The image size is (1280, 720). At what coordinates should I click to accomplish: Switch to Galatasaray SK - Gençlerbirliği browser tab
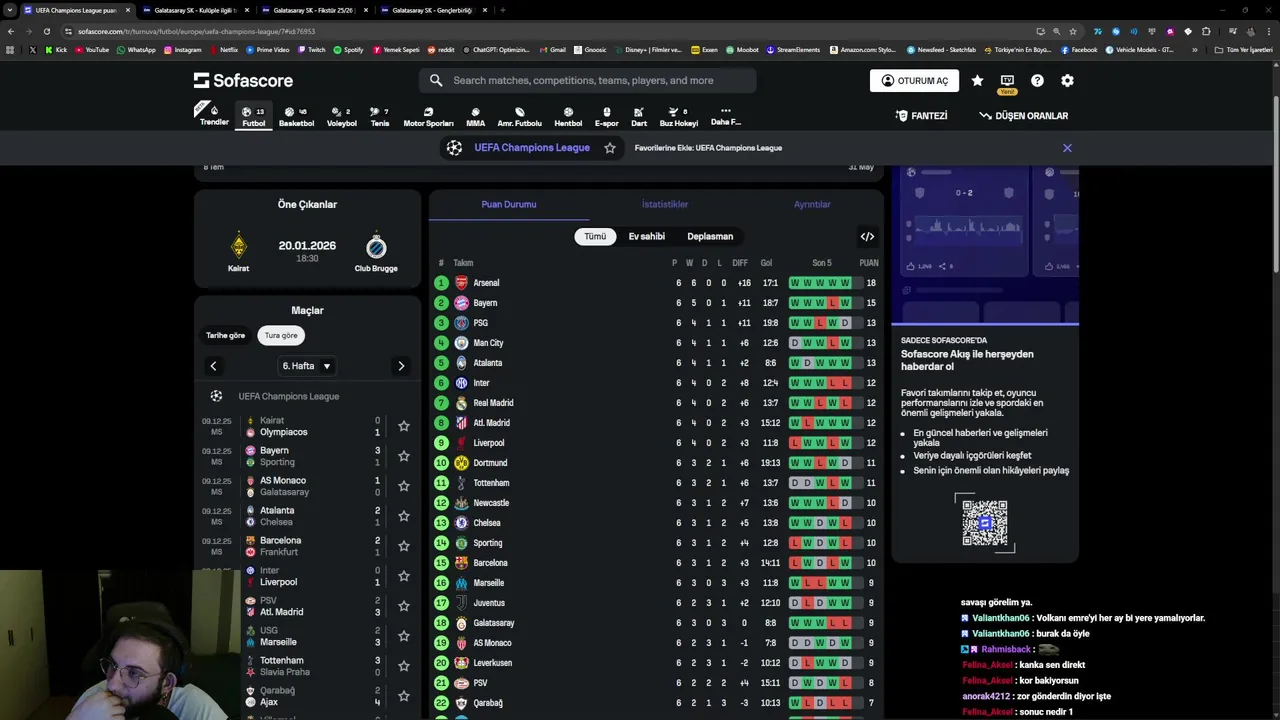coord(432,10)
